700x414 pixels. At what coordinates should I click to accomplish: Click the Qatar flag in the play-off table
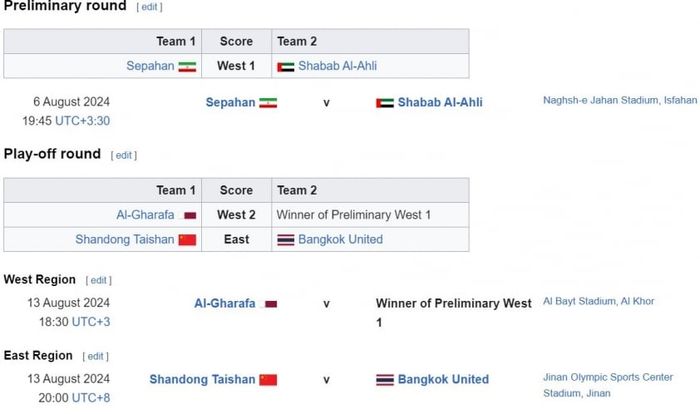pos(190,216)
